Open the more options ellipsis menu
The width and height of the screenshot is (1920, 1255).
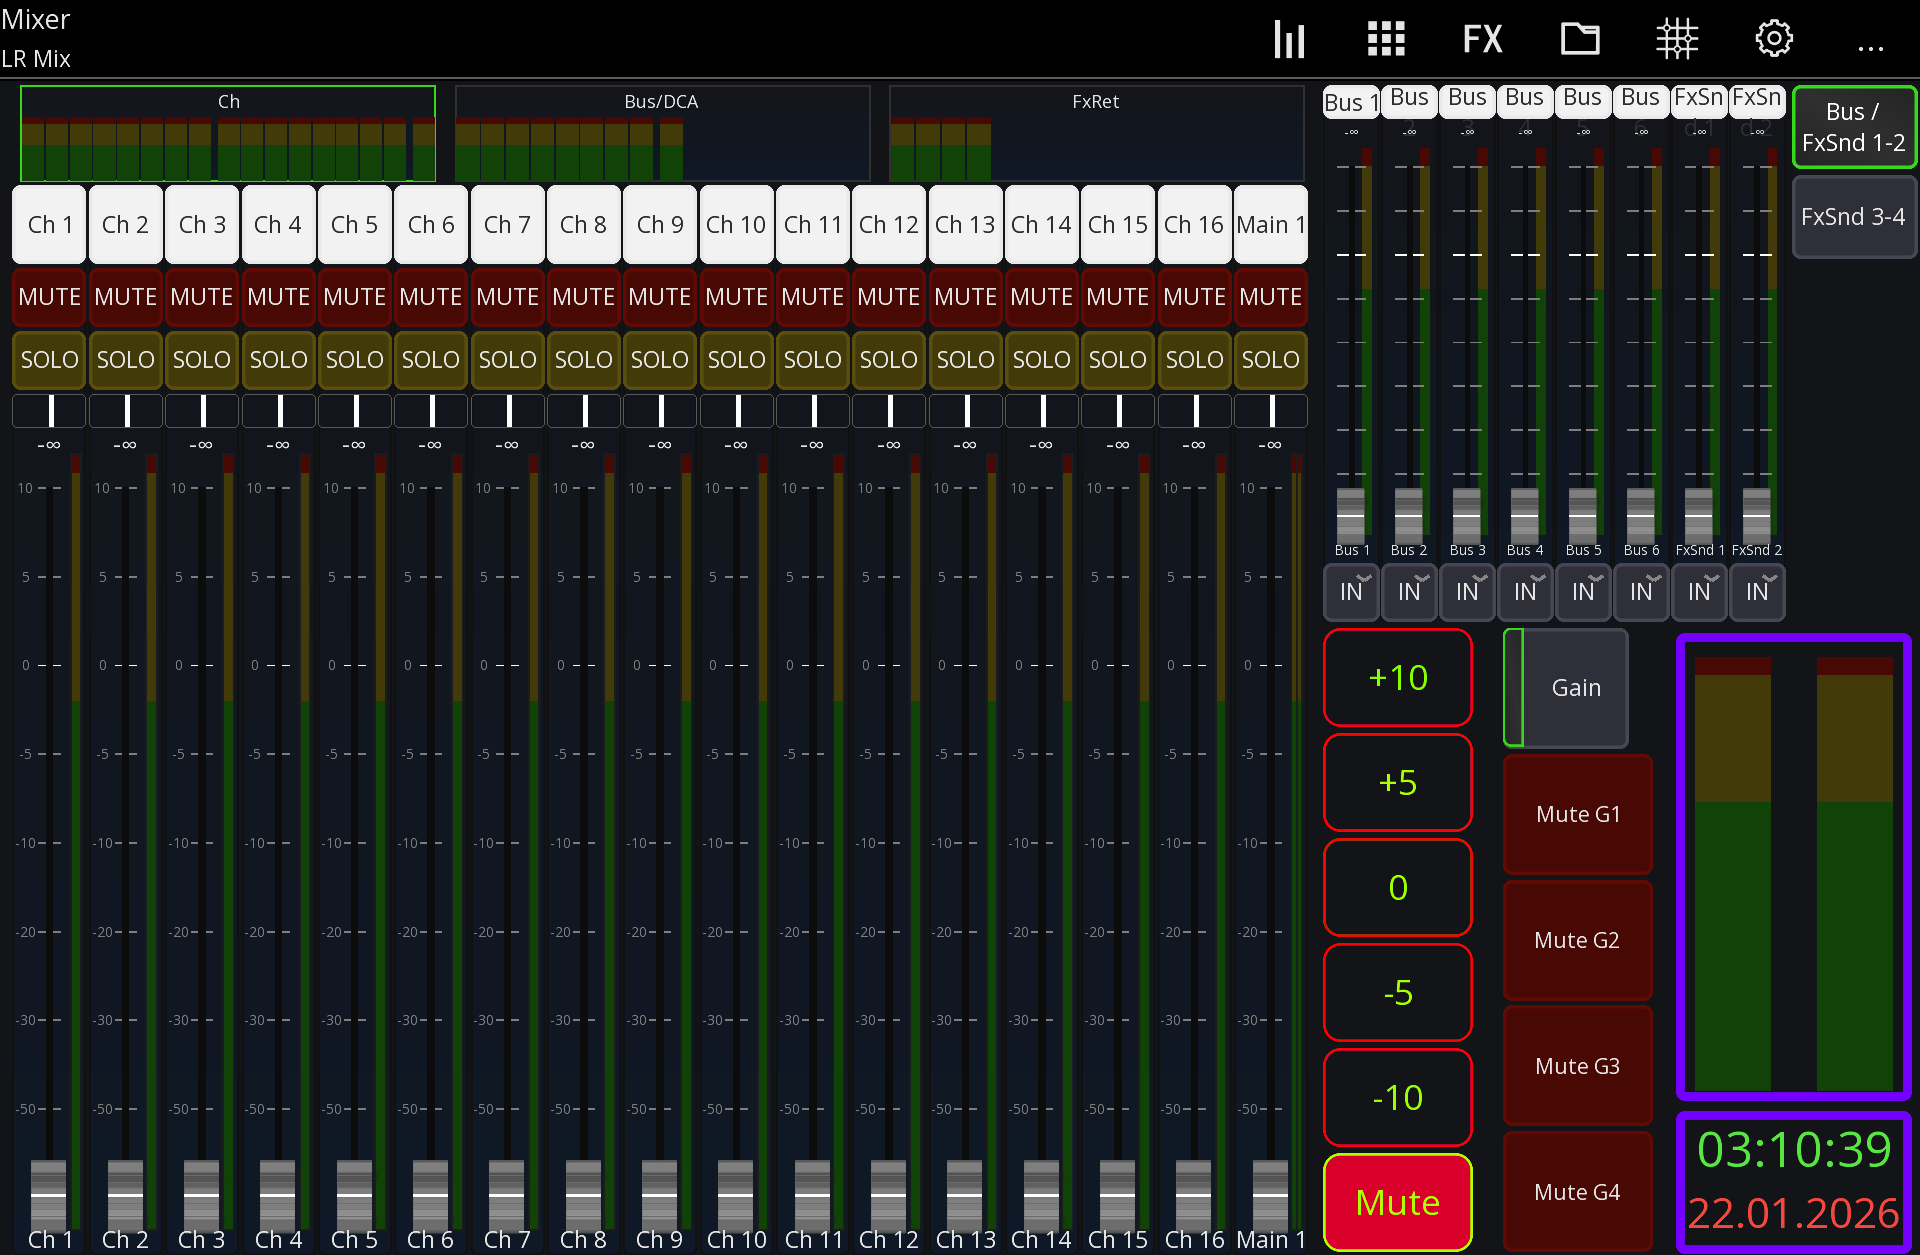click(x=1870, y=47)
